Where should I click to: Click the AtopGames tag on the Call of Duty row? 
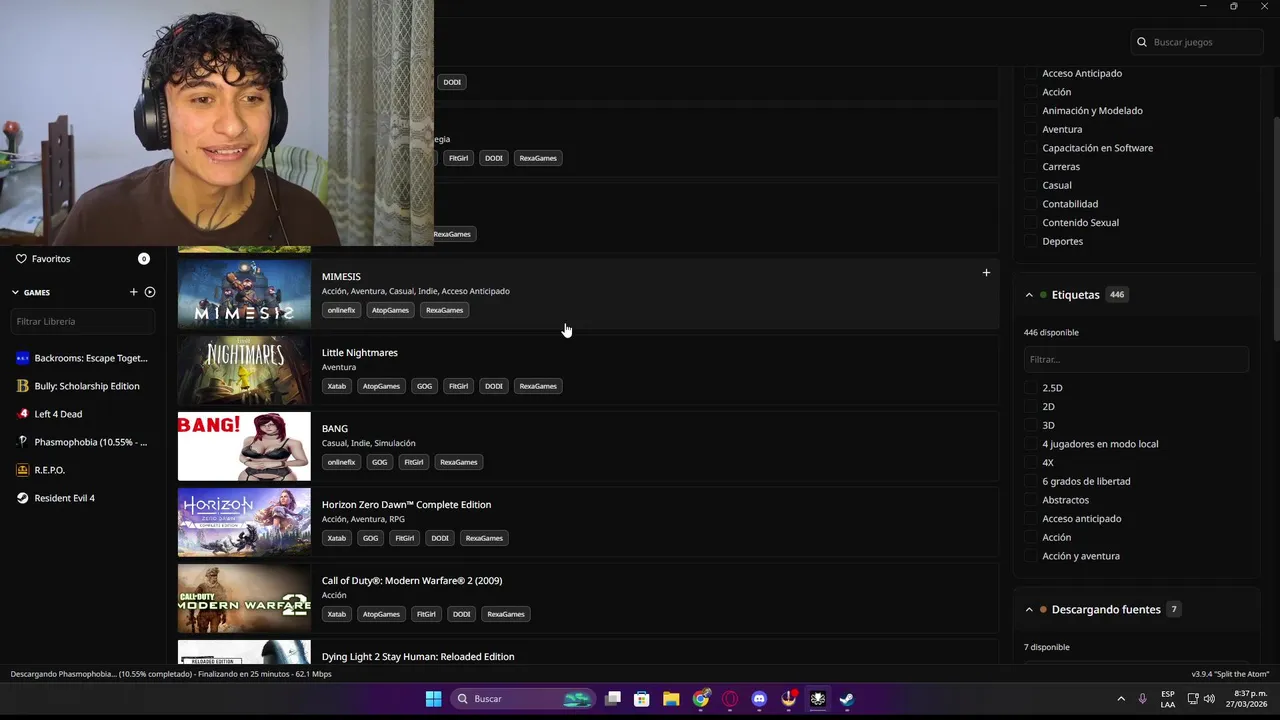[381, 614]
